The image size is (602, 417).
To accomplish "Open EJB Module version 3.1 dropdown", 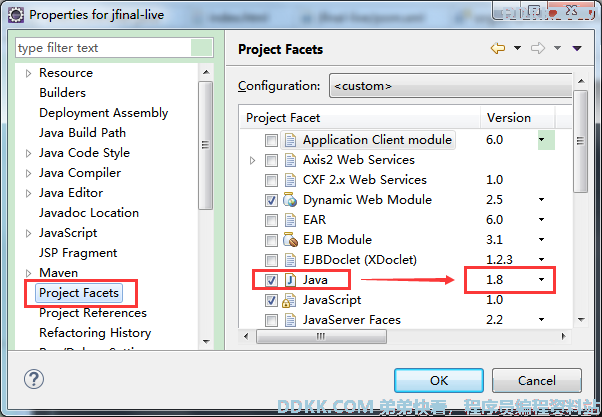I will (x=541, y=240).
